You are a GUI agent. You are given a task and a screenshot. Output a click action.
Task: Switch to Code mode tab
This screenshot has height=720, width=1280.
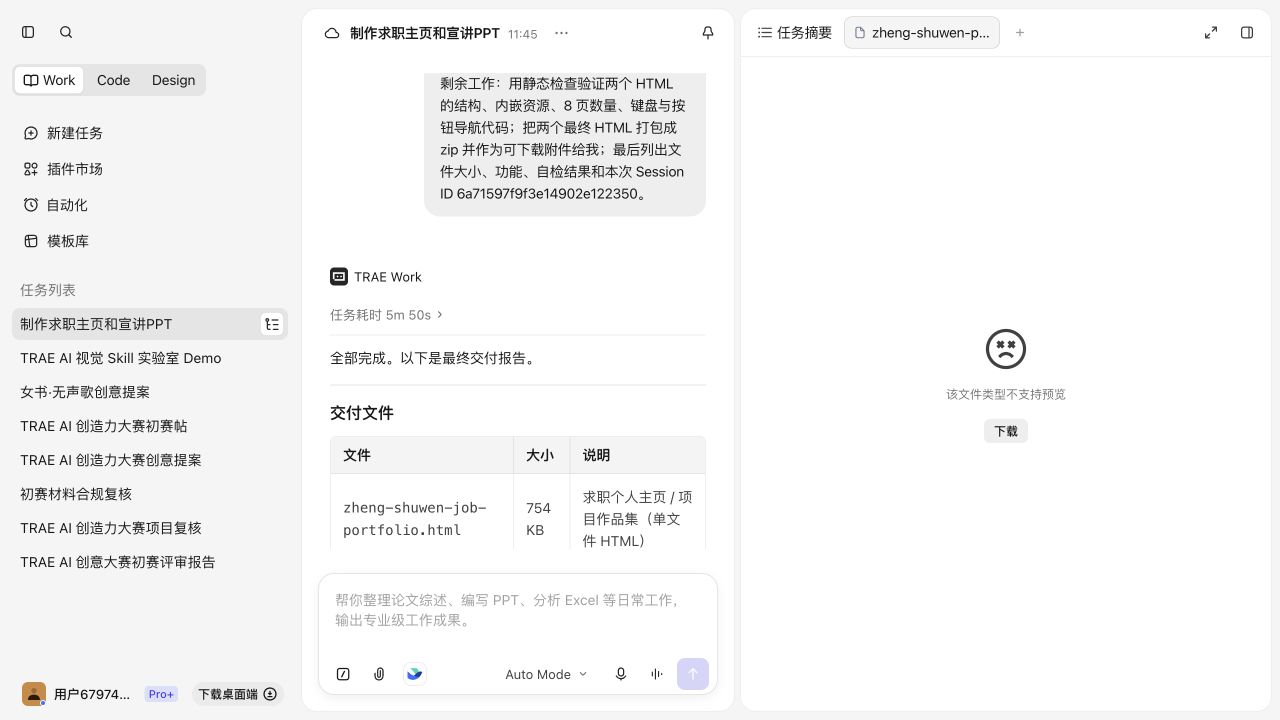click(113, 80)
